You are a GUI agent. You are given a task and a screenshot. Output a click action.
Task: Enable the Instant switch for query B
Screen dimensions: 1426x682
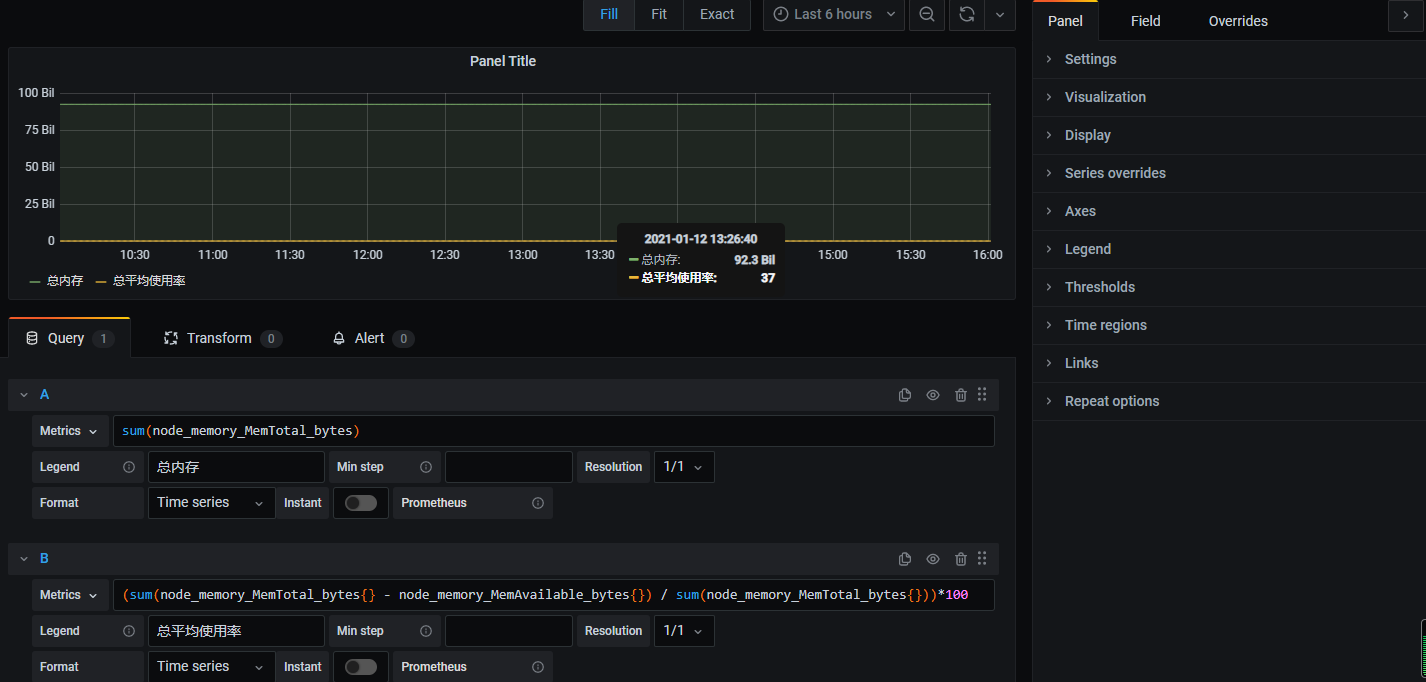tap(360, 667)
